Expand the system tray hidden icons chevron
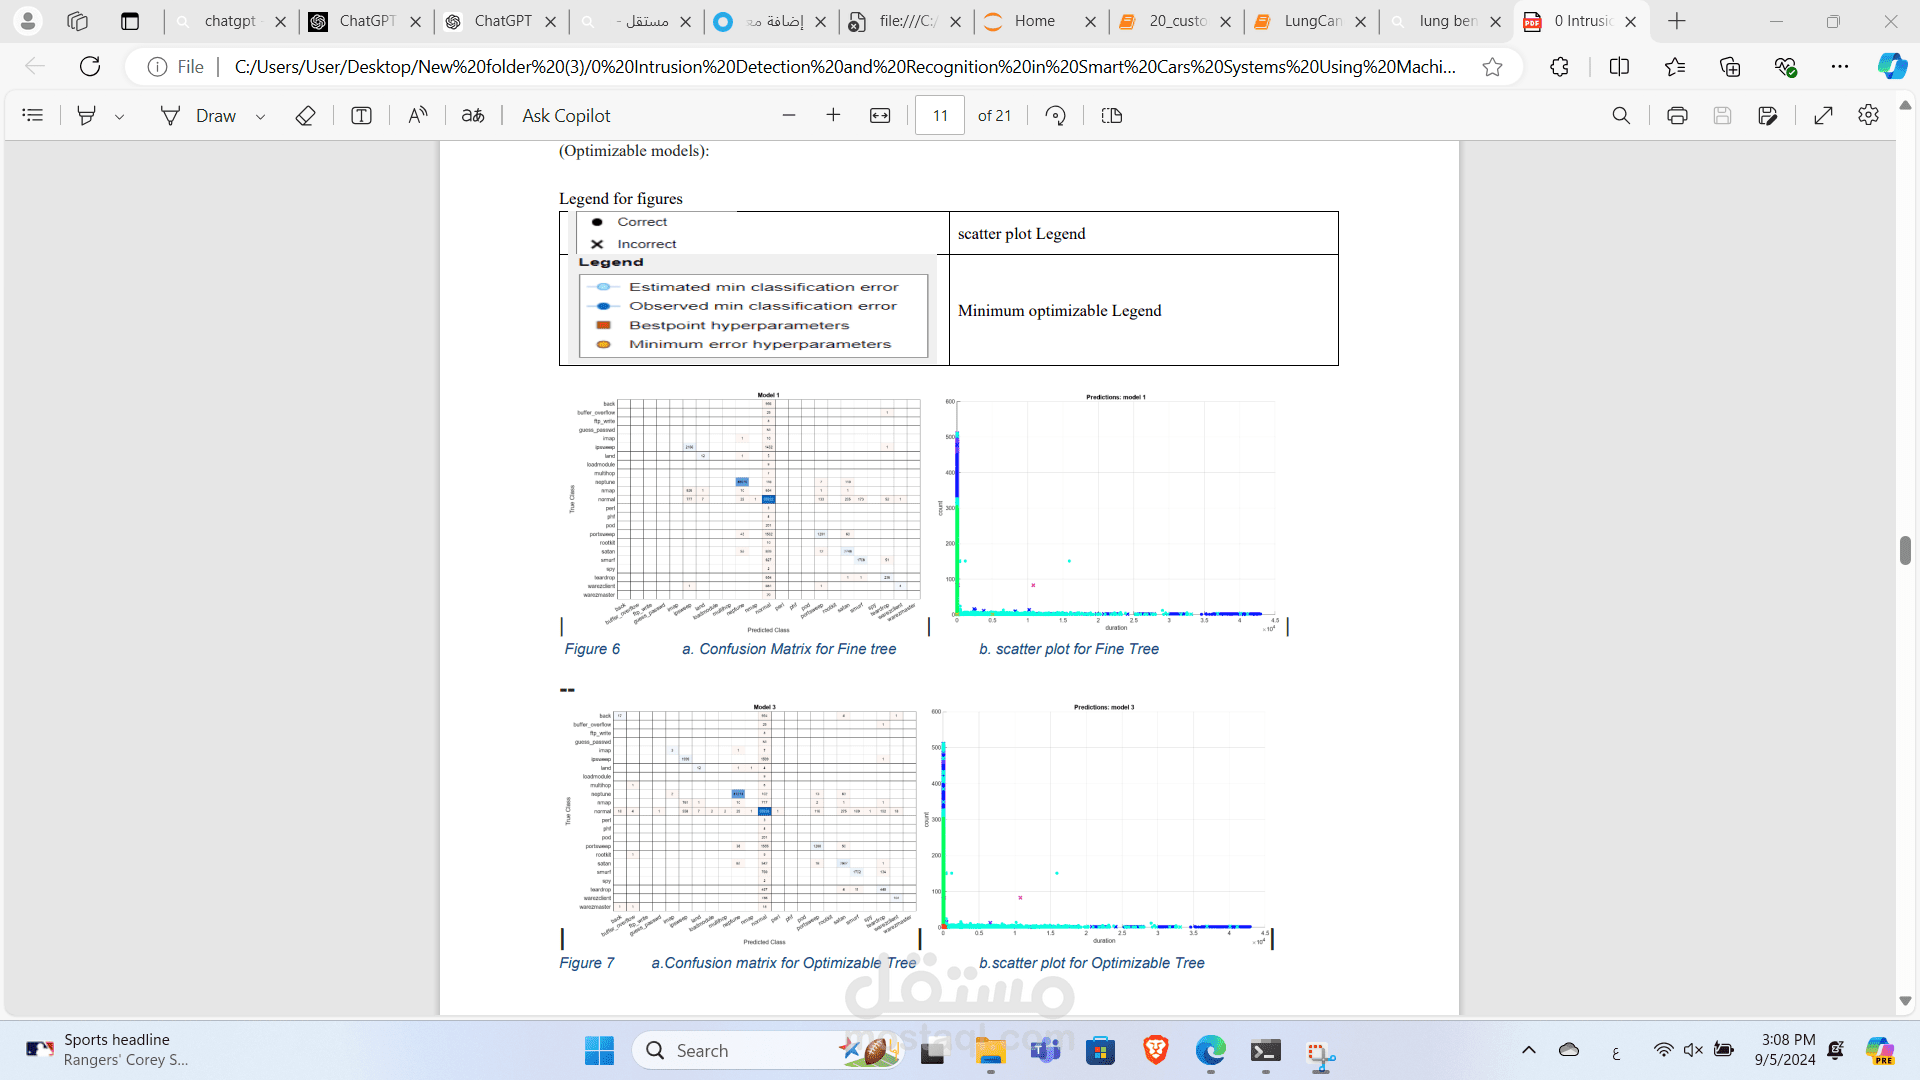This screenshot has height=1080, width=1920. click(1528, 1050)
